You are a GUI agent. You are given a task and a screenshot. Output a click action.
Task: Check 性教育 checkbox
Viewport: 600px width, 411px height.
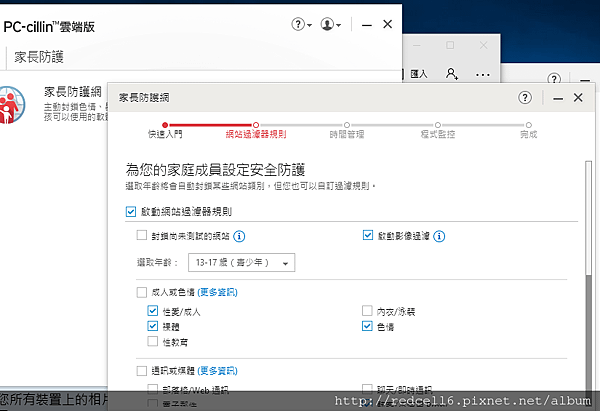tap(152, 341)
